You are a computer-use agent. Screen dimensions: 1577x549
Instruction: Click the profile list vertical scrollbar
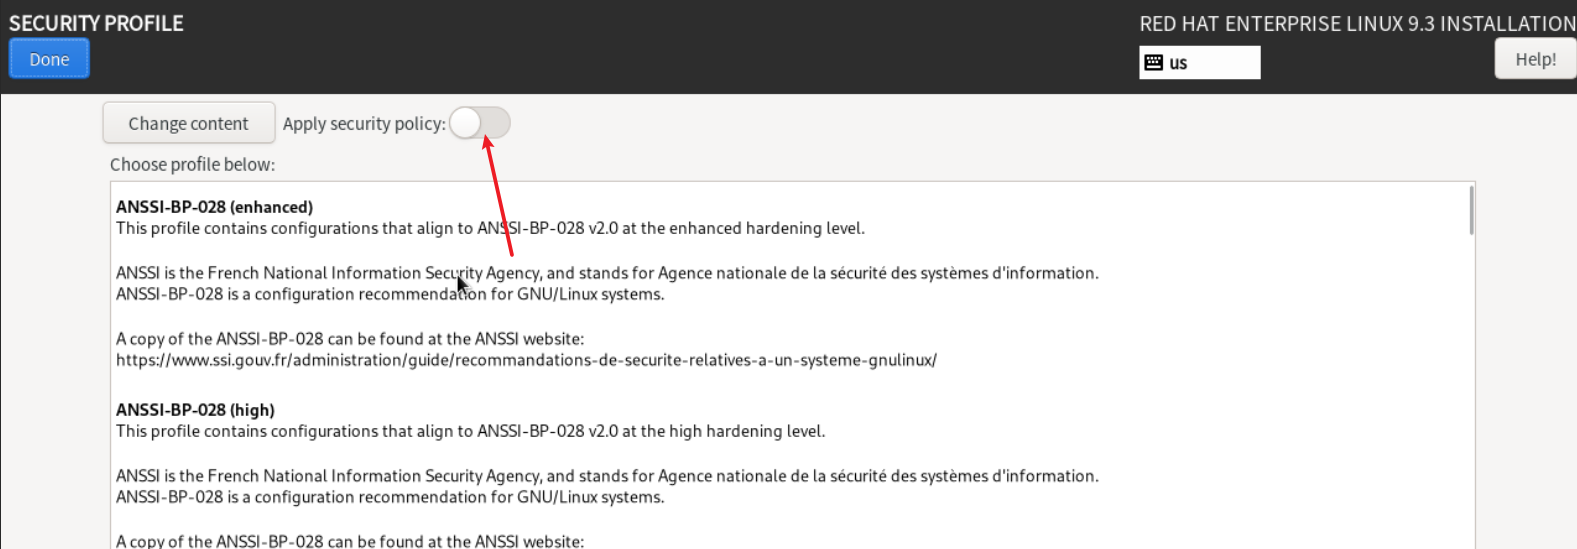(x=1471, y=212)
